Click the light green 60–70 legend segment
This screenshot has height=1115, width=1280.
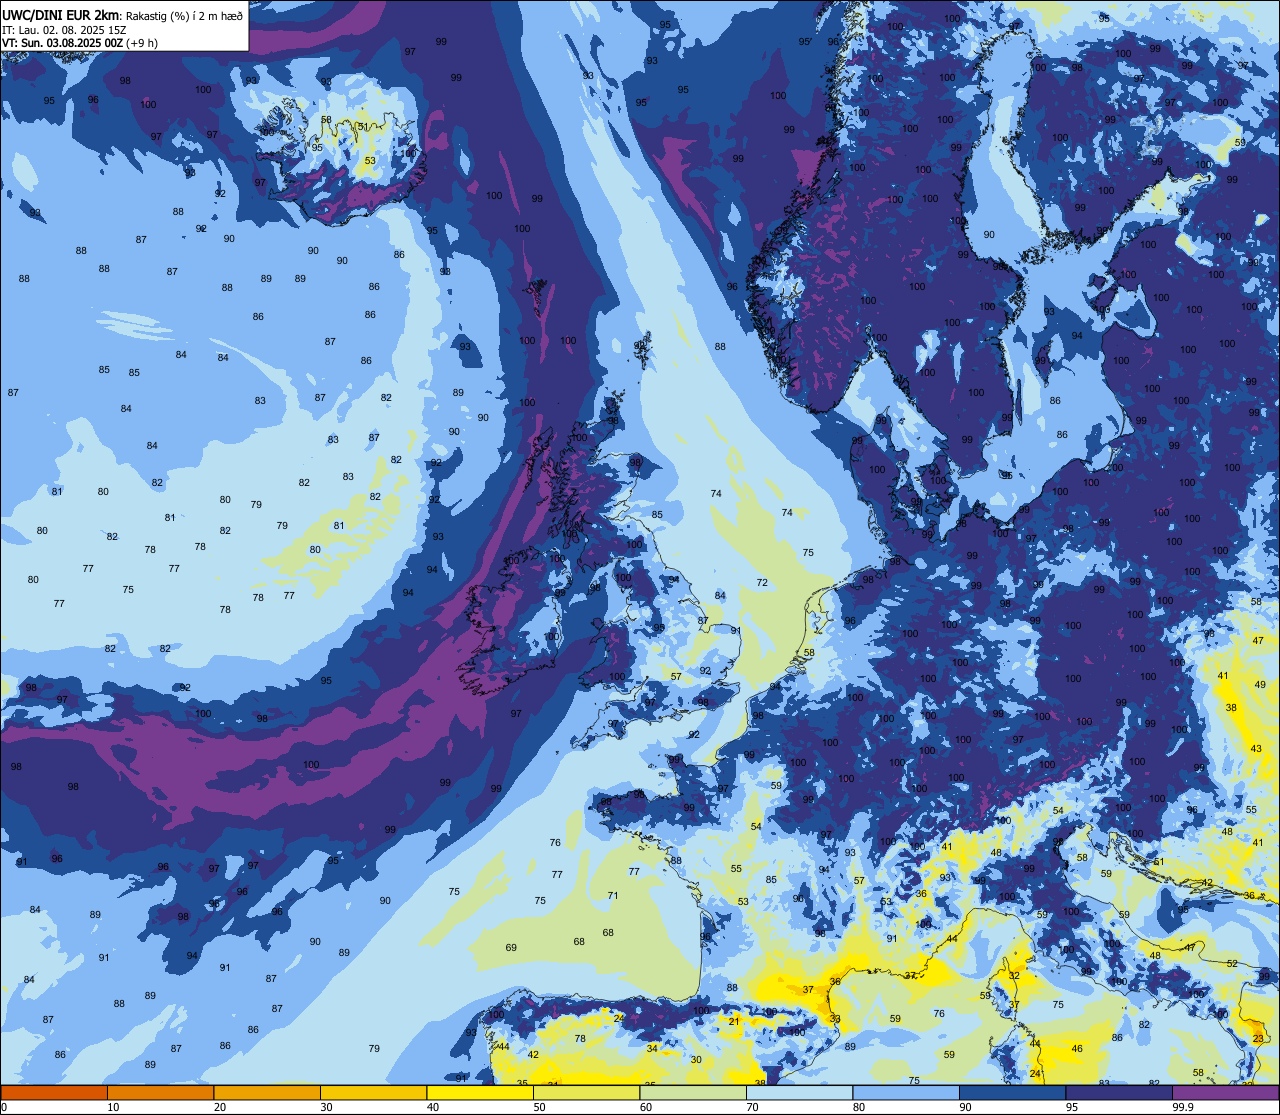[693, 1092]
